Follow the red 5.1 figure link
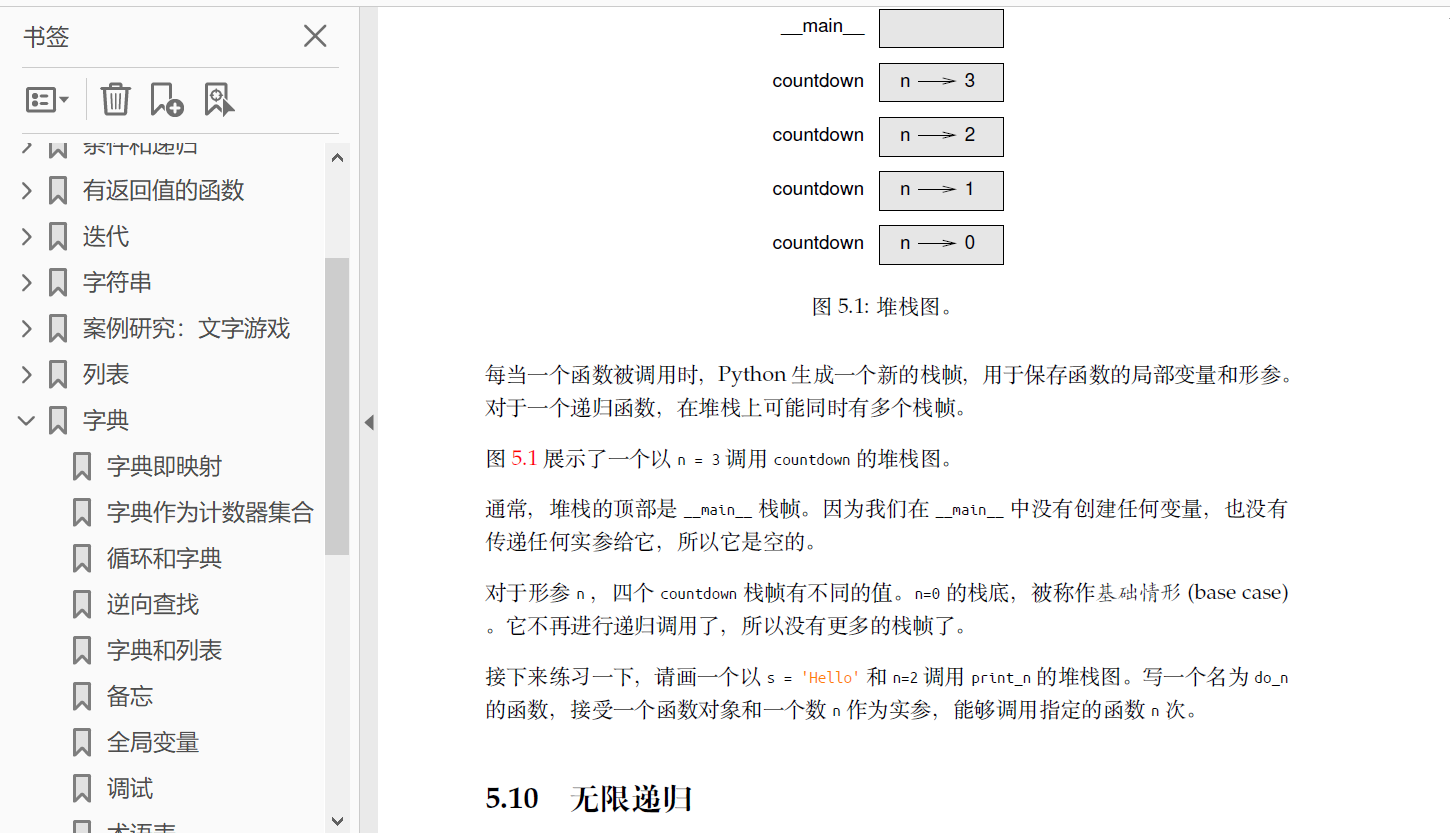The height and width of the screenshot is (833, 1450). (x=524, y=459)
